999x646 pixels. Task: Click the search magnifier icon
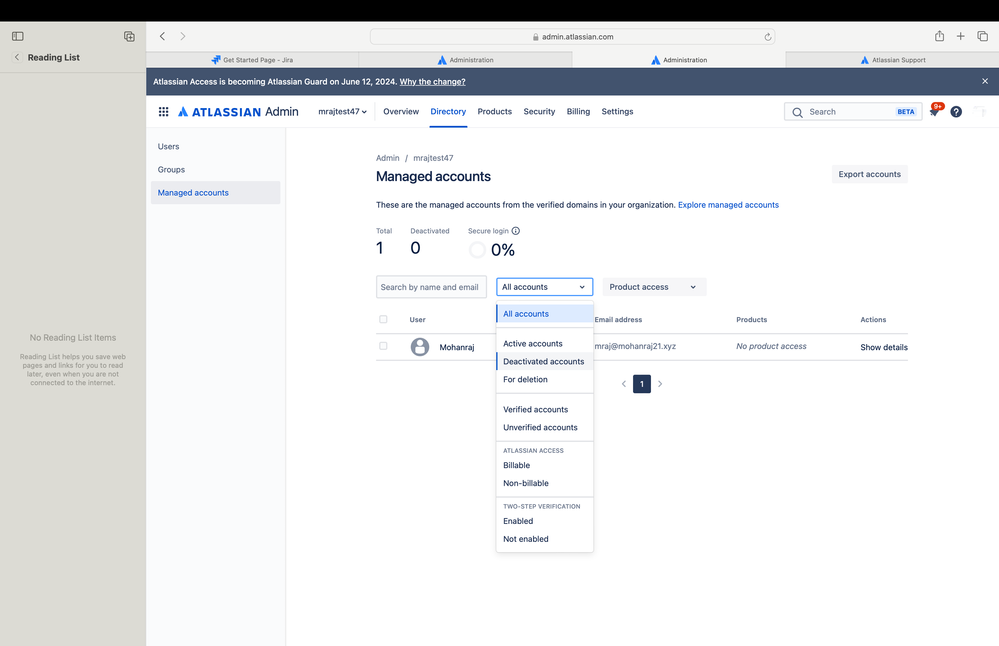coord(797,112)
